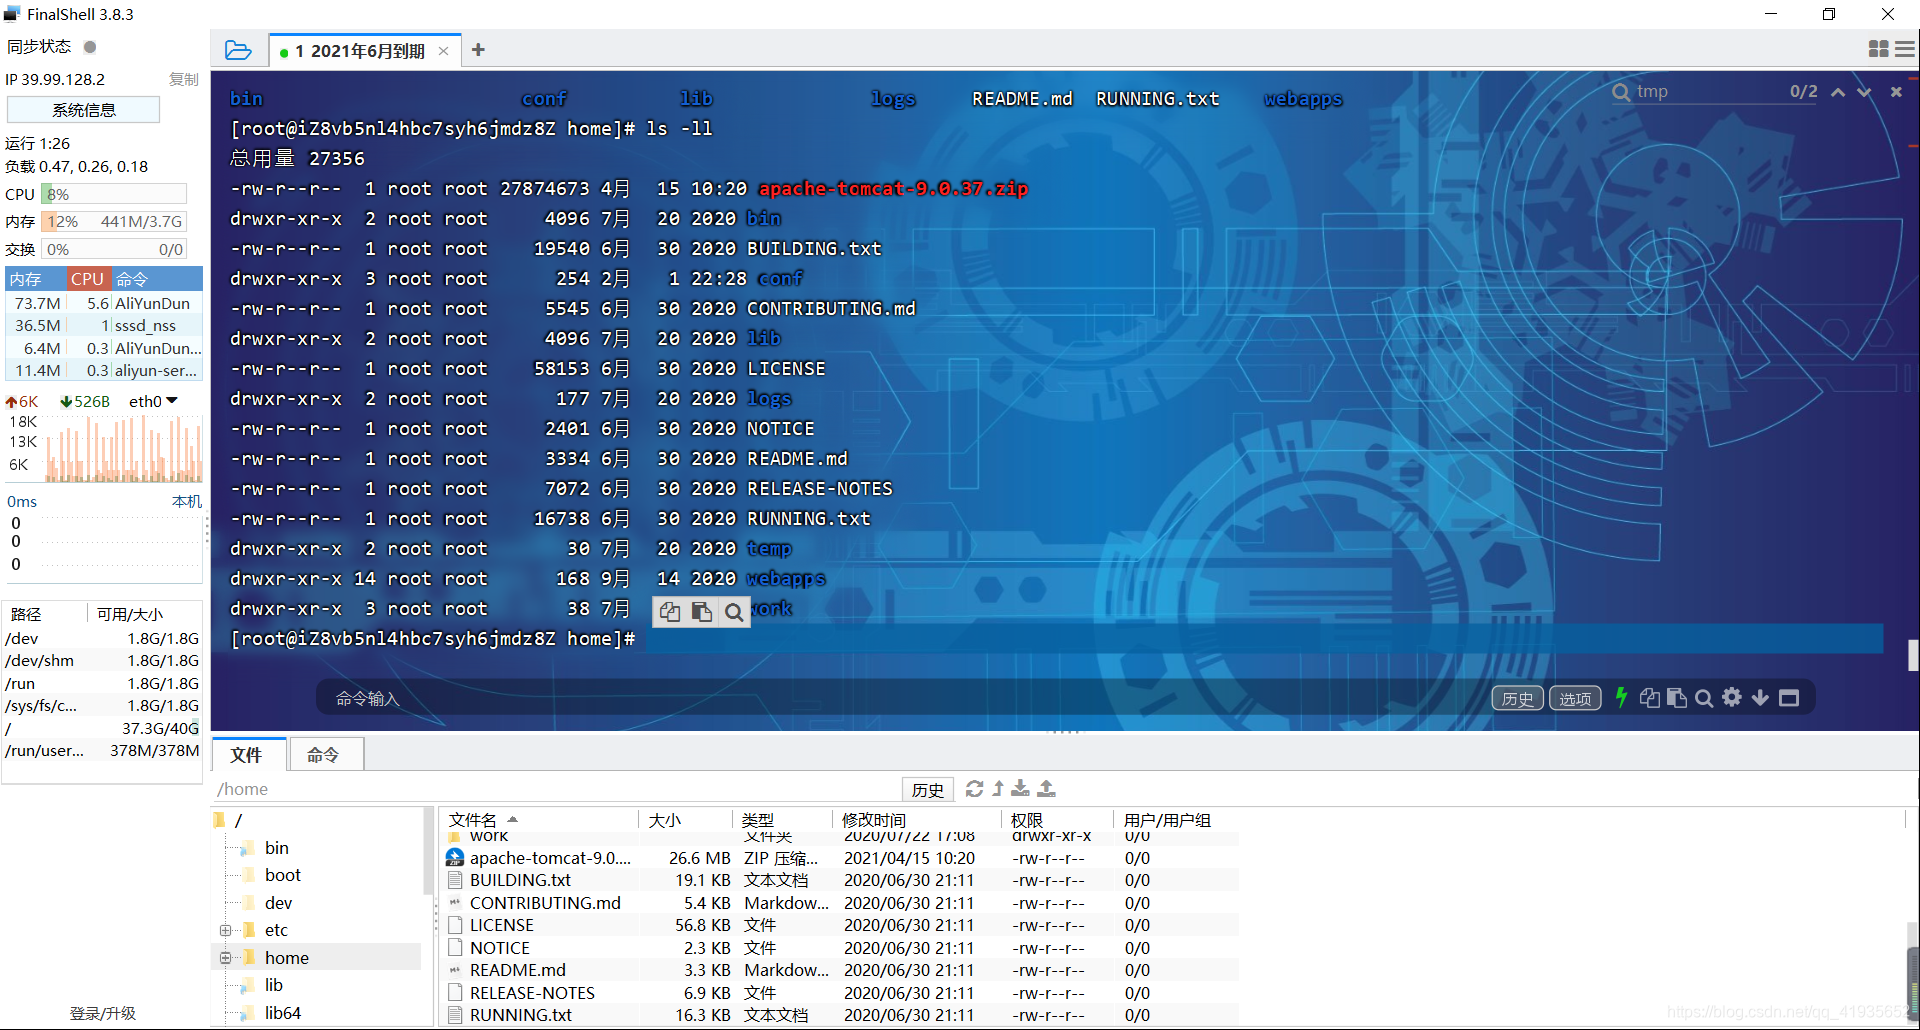Select apache-tomcat-9.0 zip file row

[840, 858]
